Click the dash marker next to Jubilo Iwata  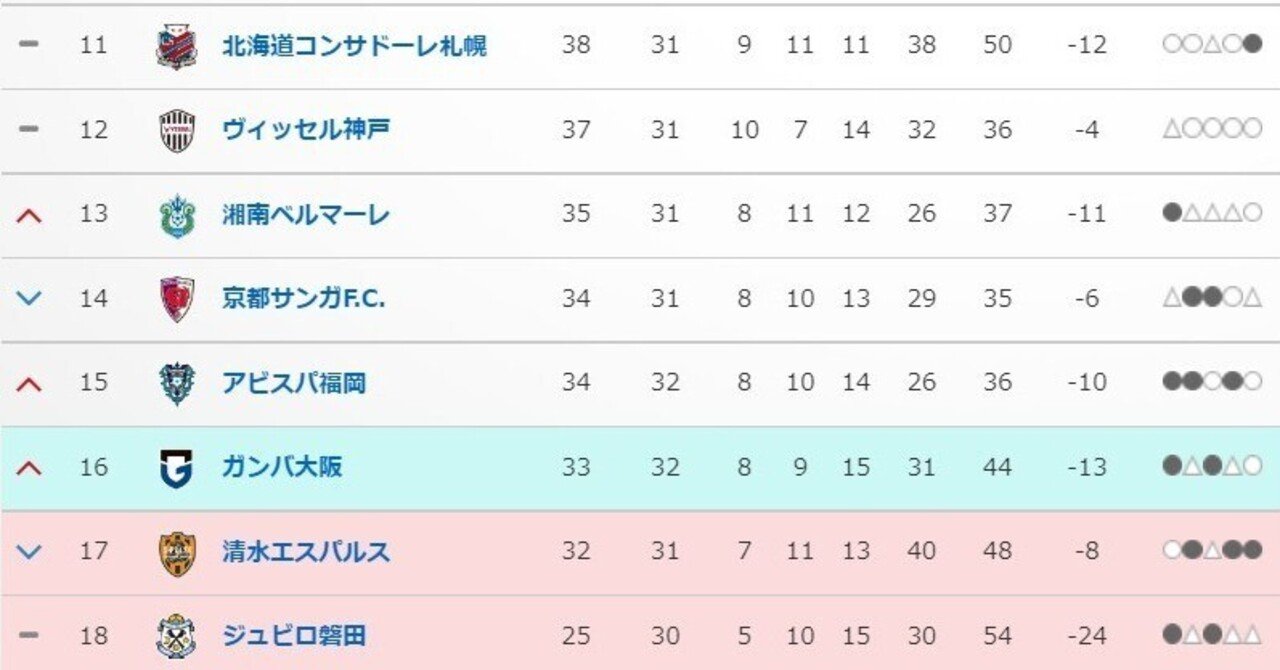point(27,634)
